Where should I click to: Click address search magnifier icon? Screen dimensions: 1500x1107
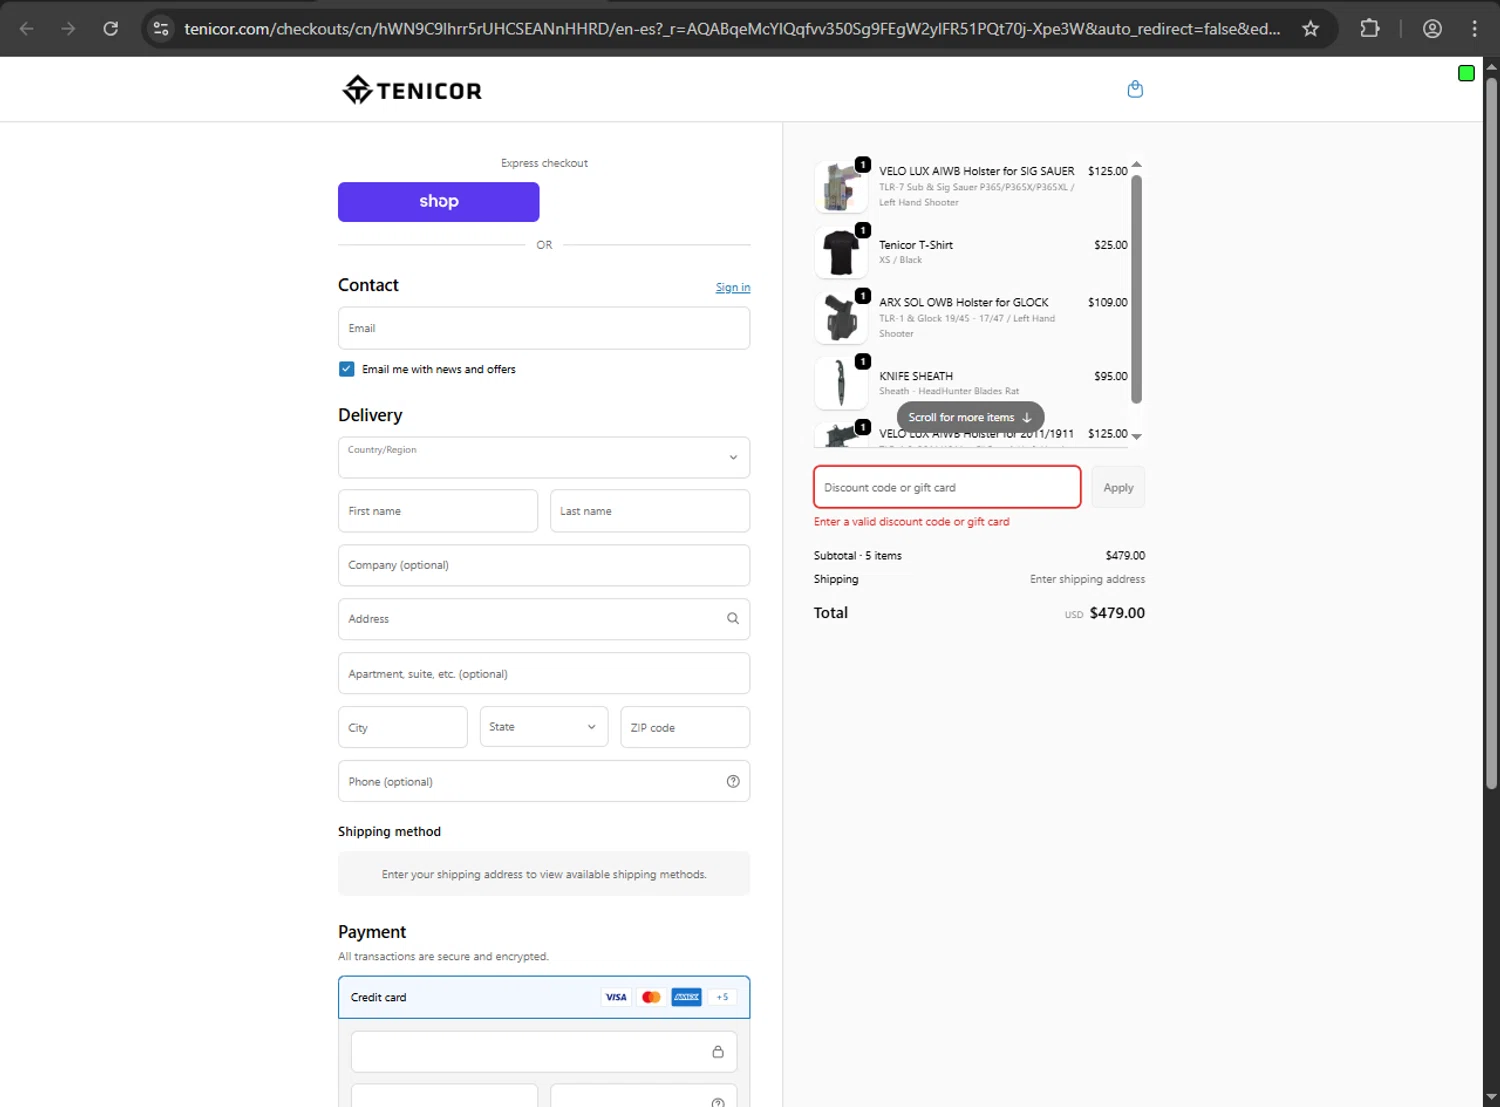[733, 619]
